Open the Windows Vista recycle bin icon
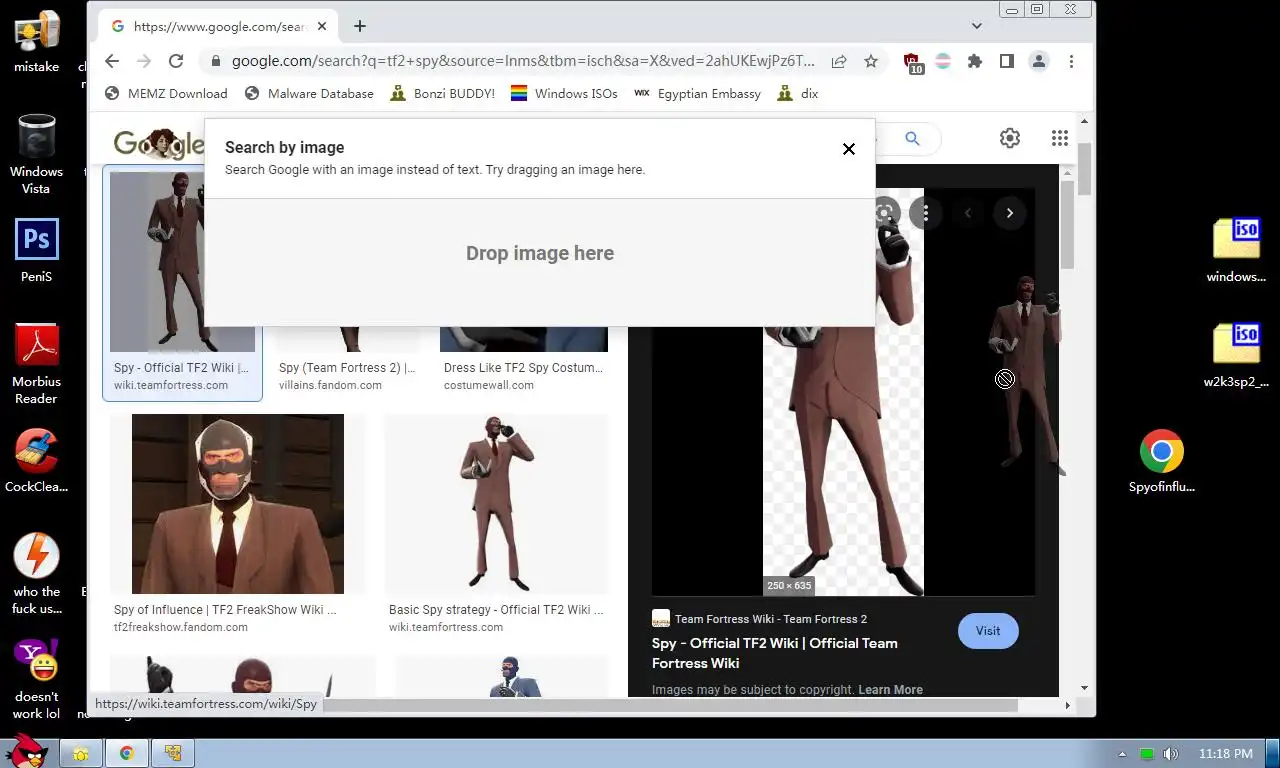The image size is (1280, 768). tap(36, 154)
